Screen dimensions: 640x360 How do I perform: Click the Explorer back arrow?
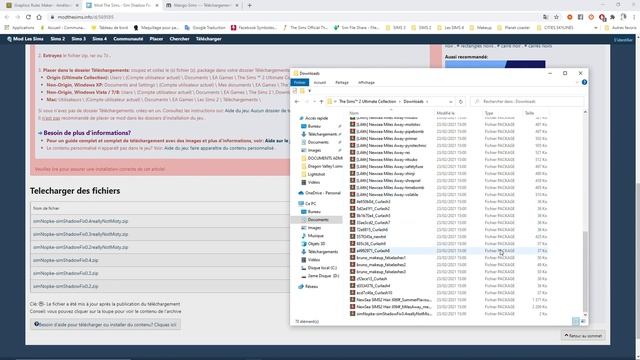pyautogui.click(x=297, y=102)
